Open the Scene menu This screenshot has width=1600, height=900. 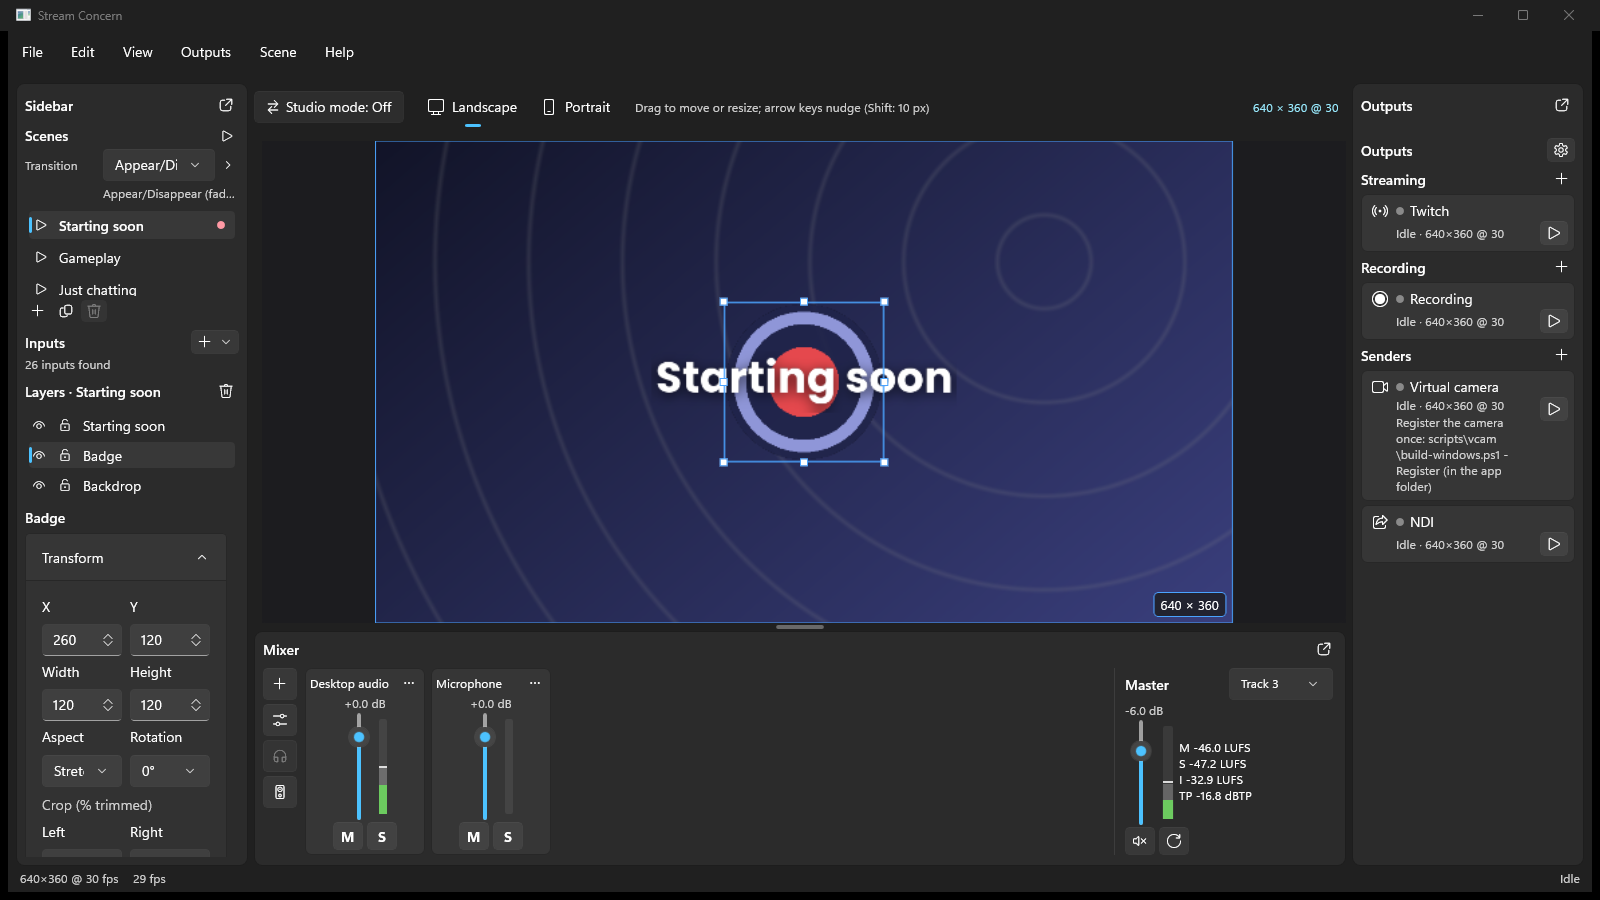[278, 52]
